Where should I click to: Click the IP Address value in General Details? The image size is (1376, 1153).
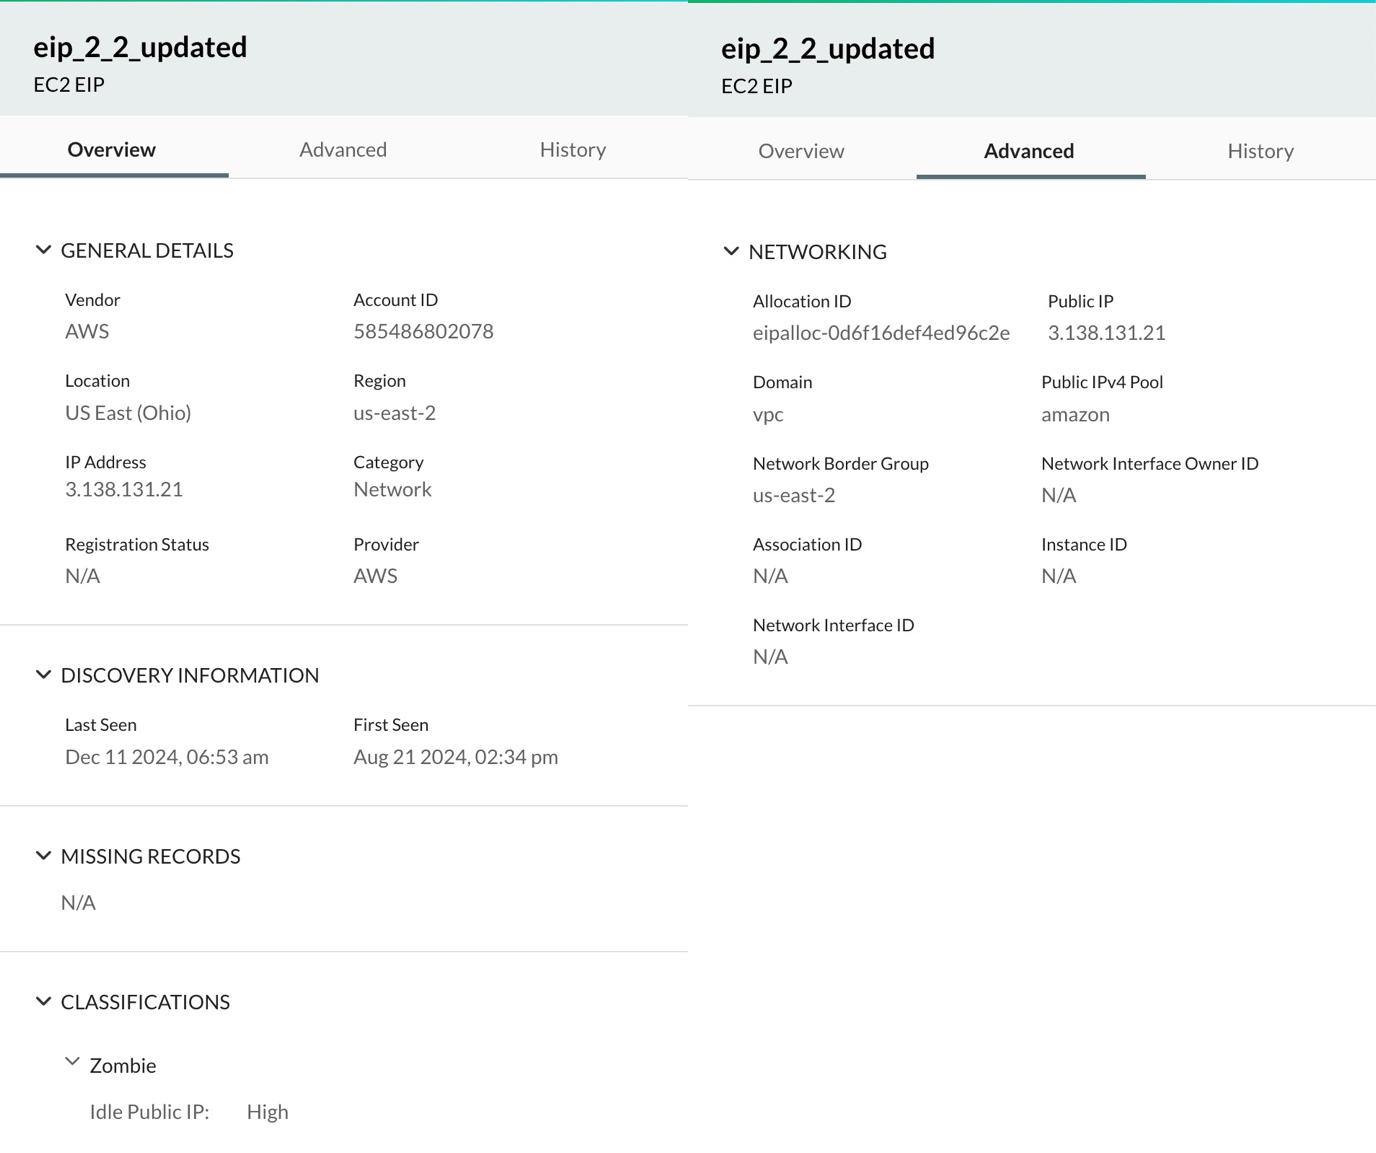coord(124,490)
